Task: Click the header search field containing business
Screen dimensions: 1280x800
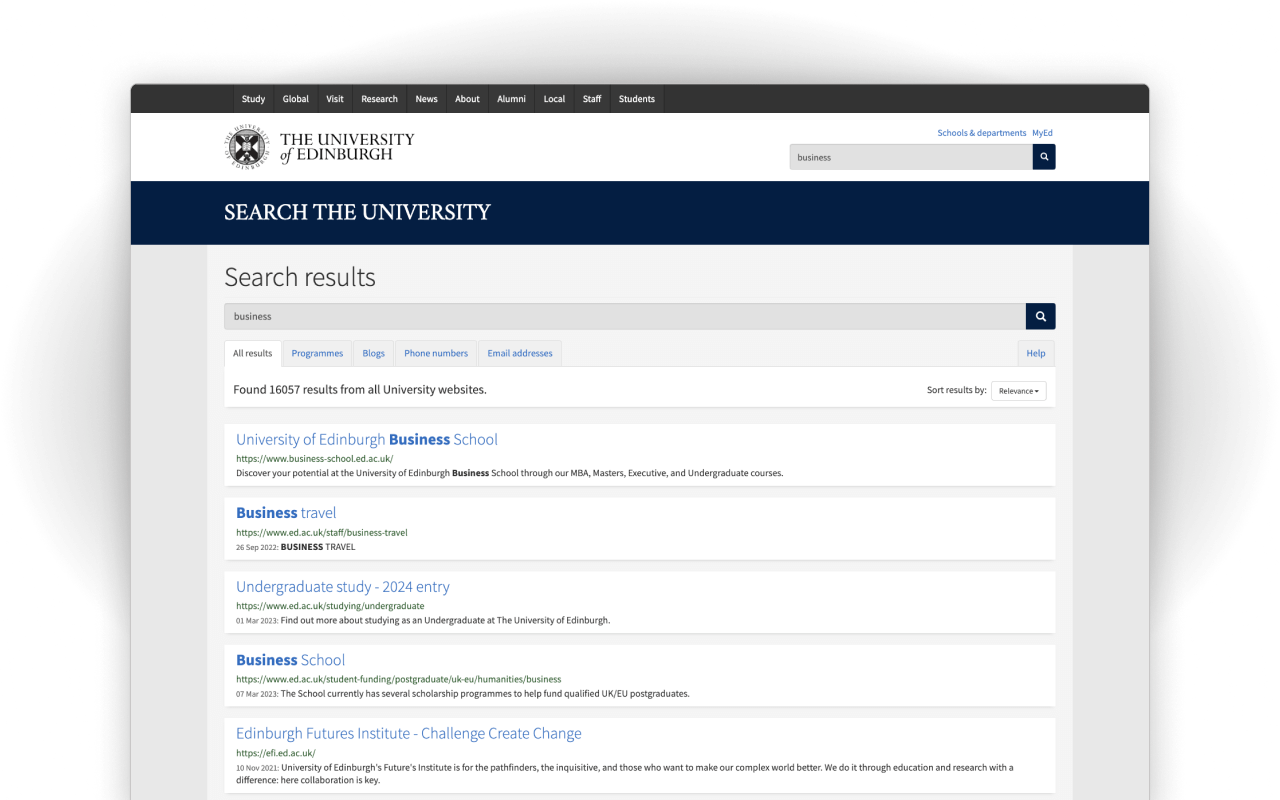Action: pyautogui.click(x=911, y=157)
